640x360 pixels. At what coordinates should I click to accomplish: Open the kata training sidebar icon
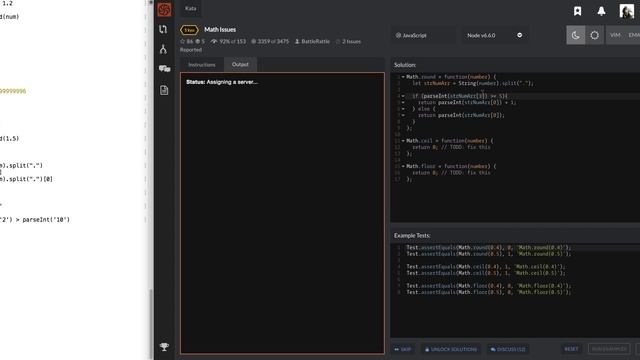point(163,29)
